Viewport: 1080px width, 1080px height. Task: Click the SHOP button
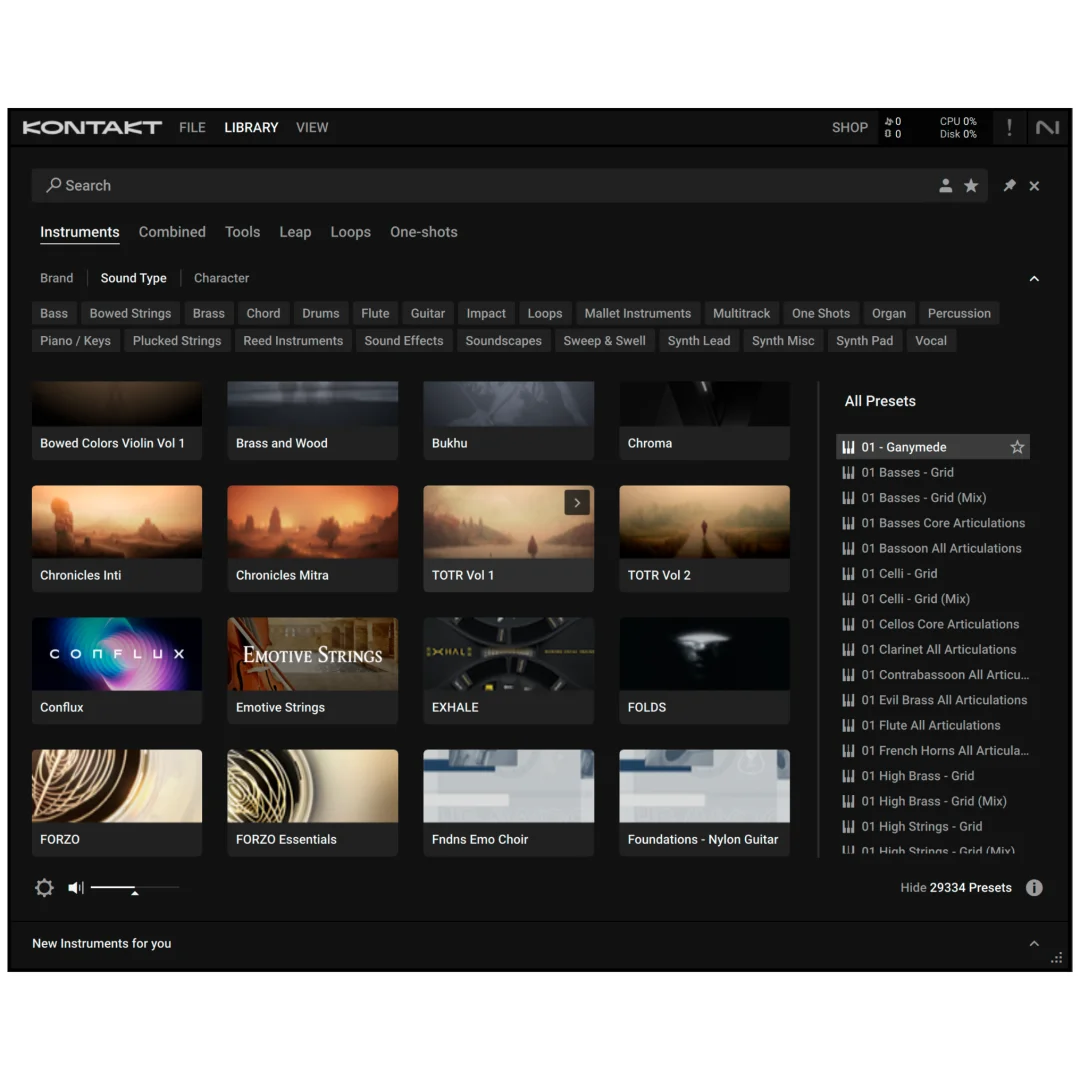point(849,128)
